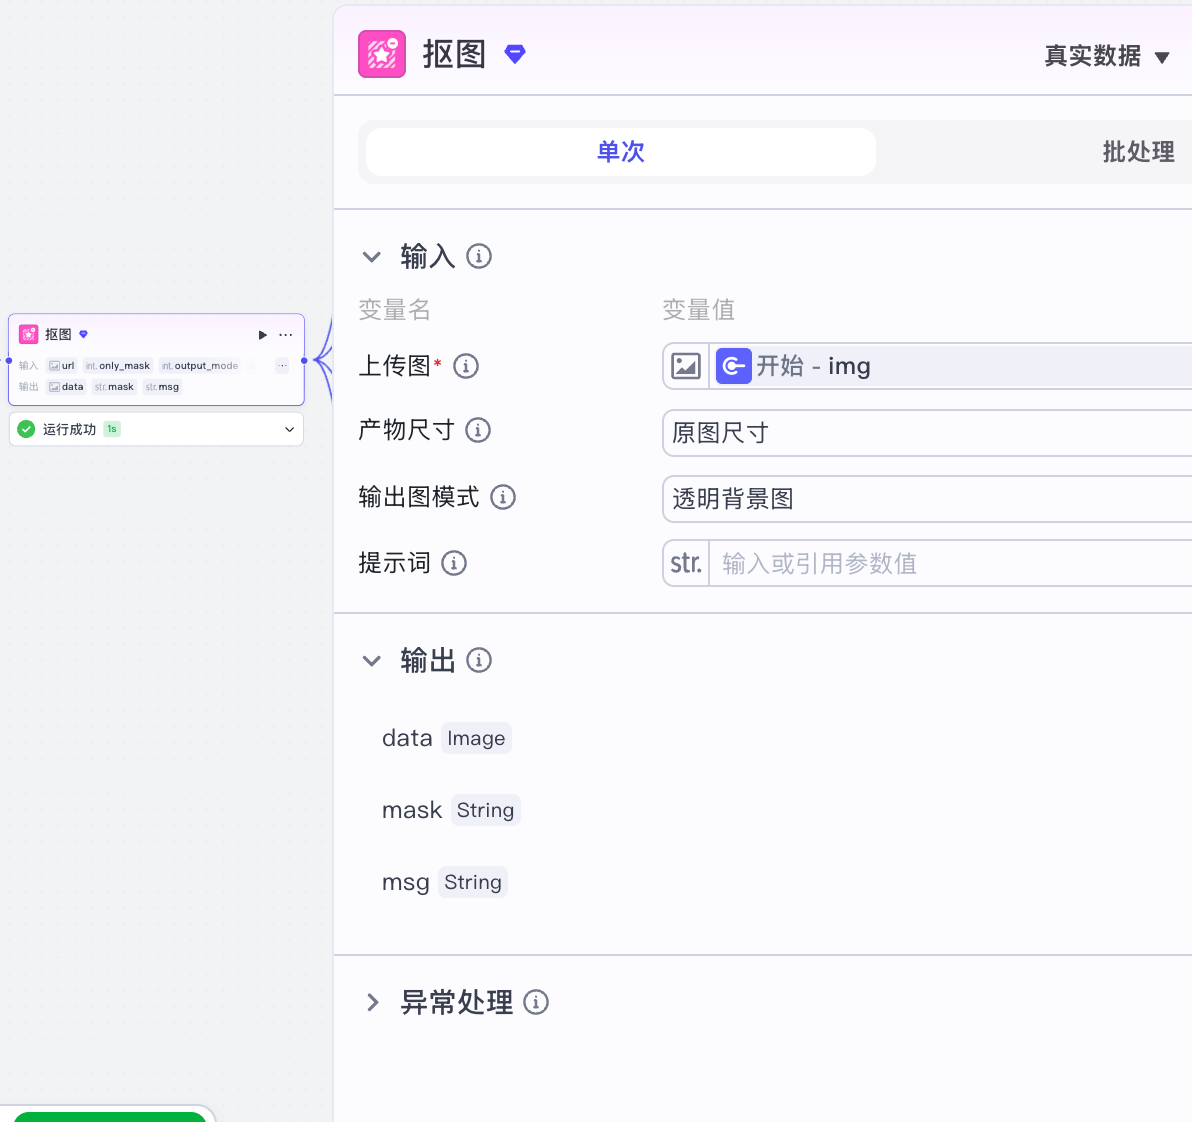The height and width of the screenshot is (1122, 1192).
Task: Click the info icon beside 输入 heading
Action: (x=479, y=257)
